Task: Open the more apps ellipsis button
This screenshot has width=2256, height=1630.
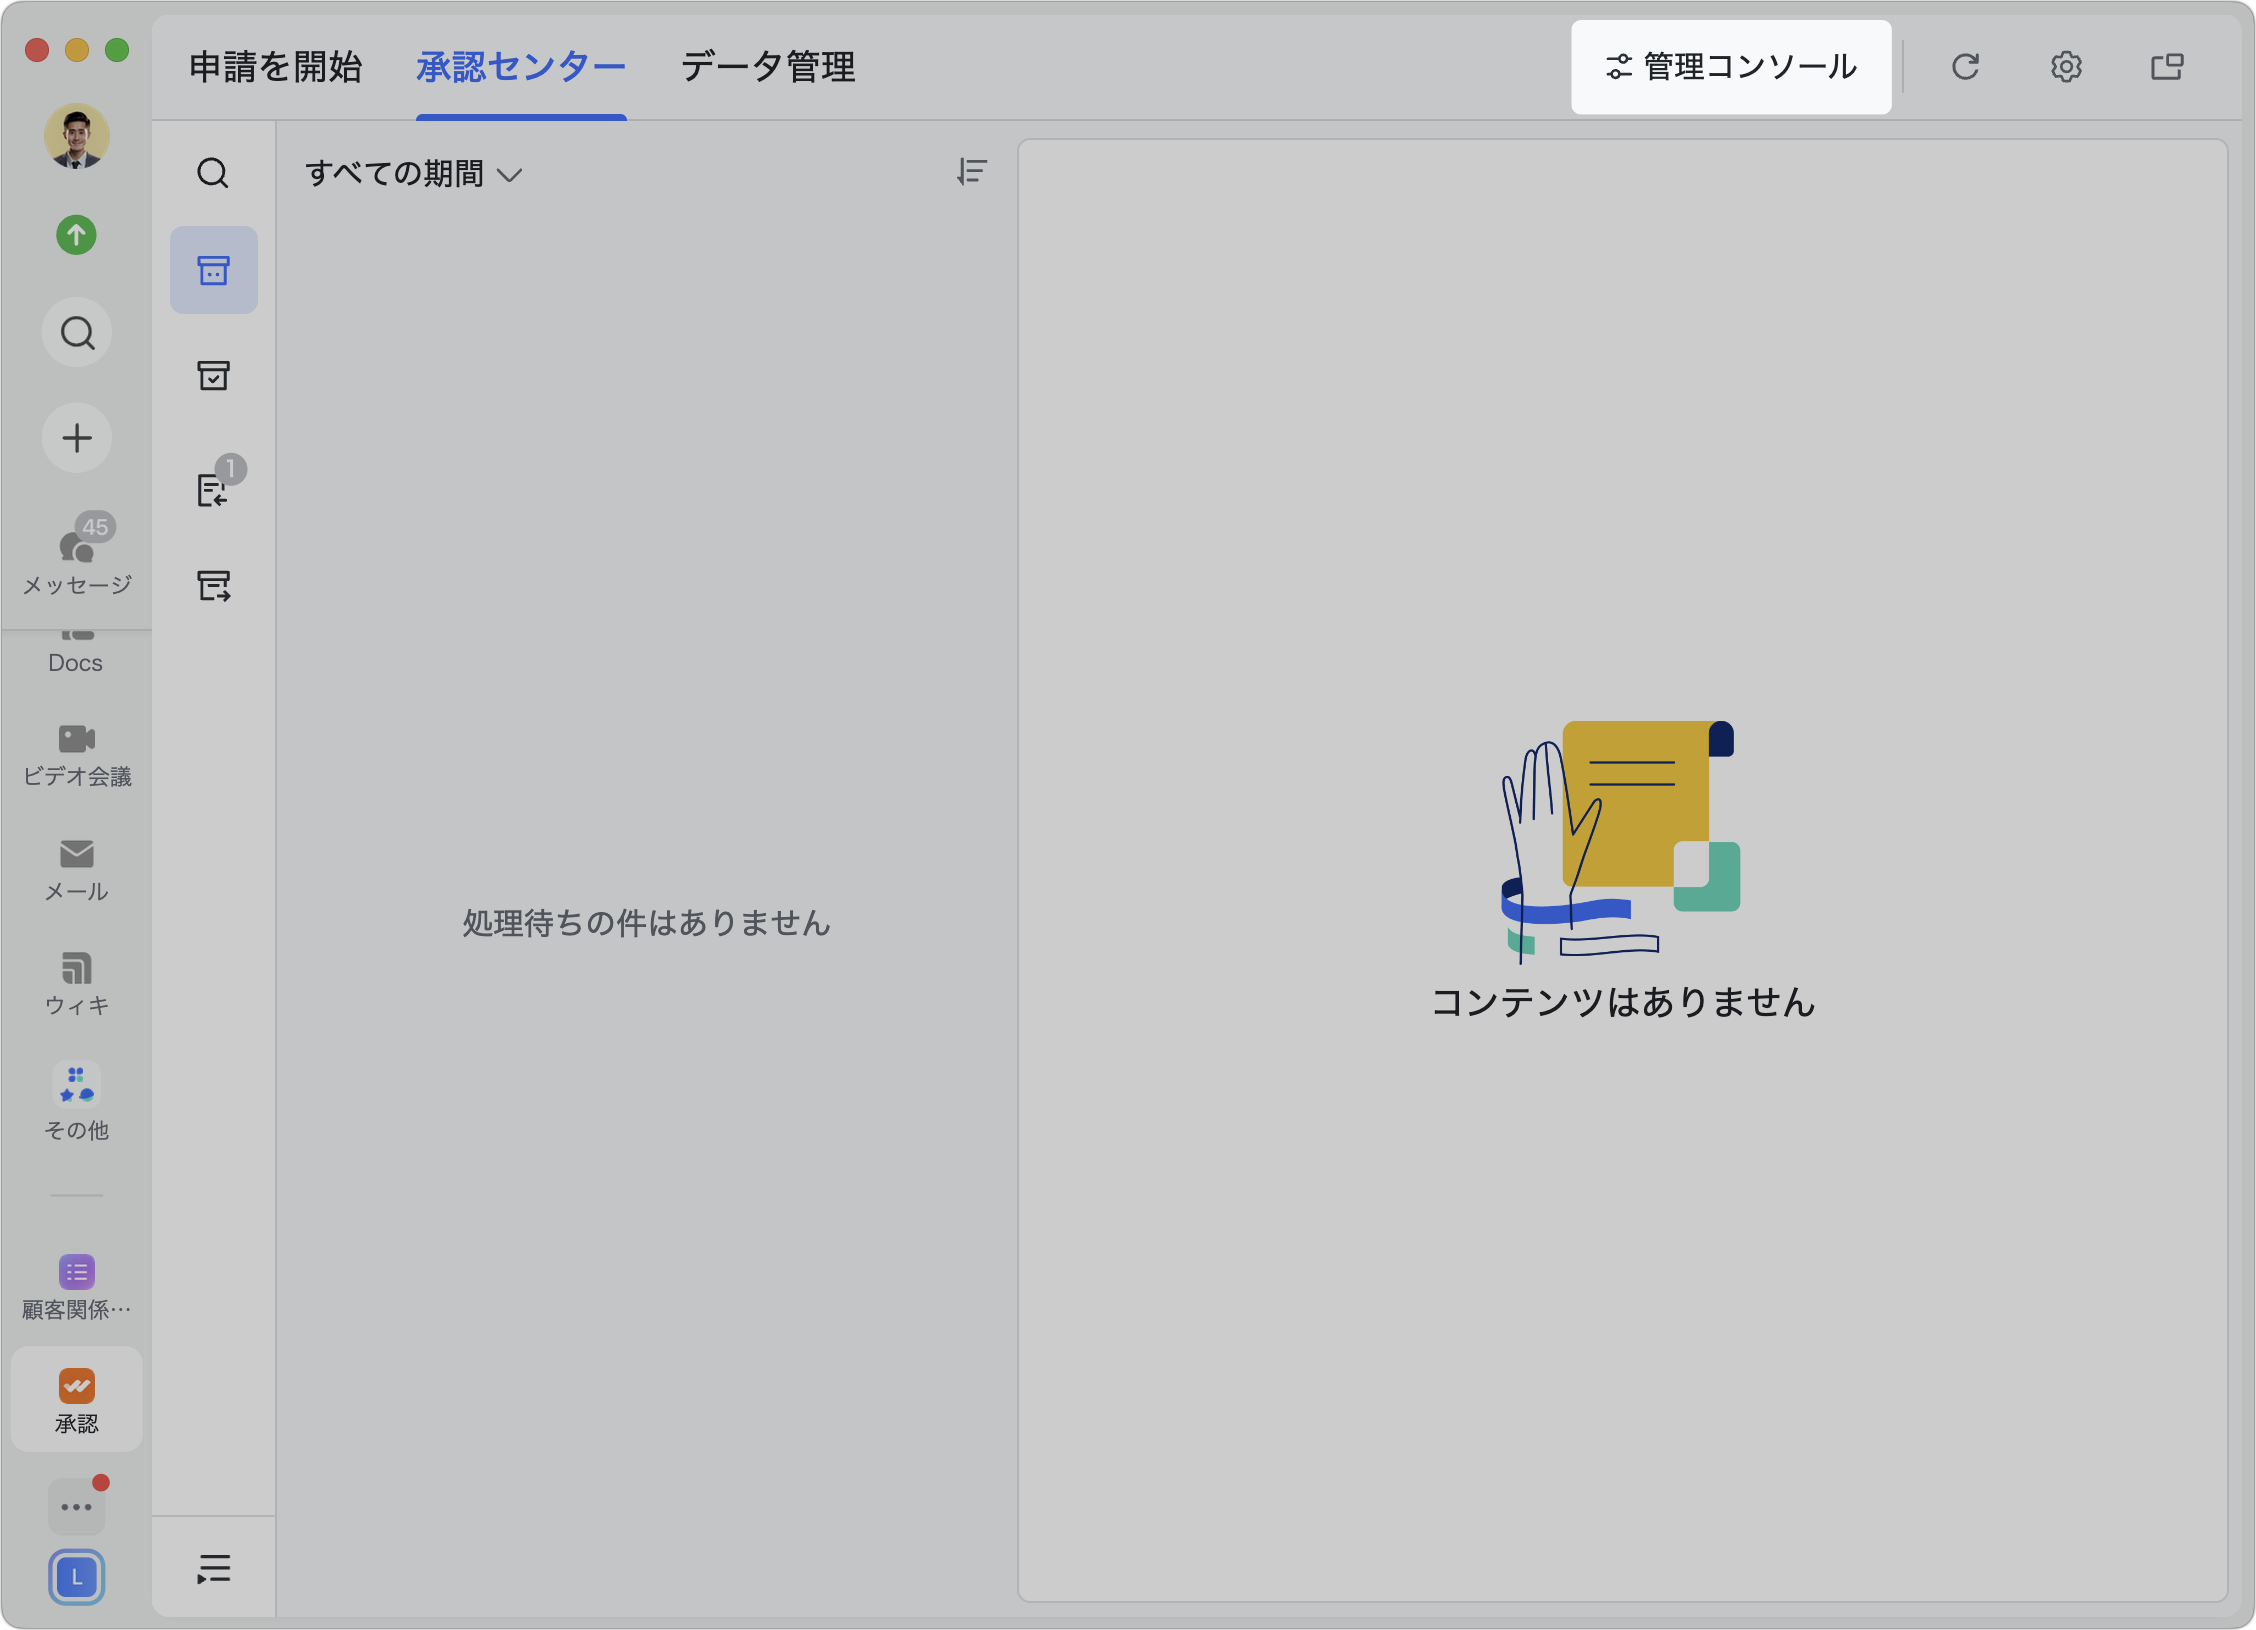Action: coord(77,1506)
